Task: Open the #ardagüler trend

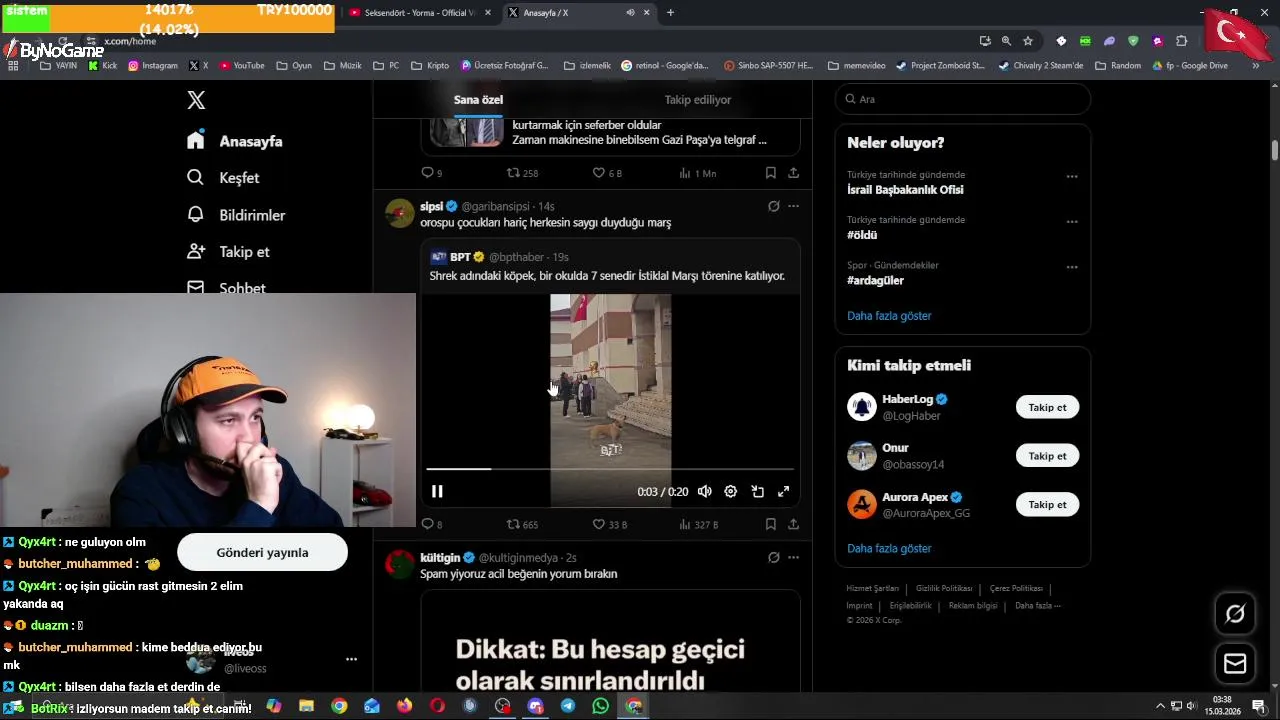Action: pyautogui.click(x=875, y=281)
